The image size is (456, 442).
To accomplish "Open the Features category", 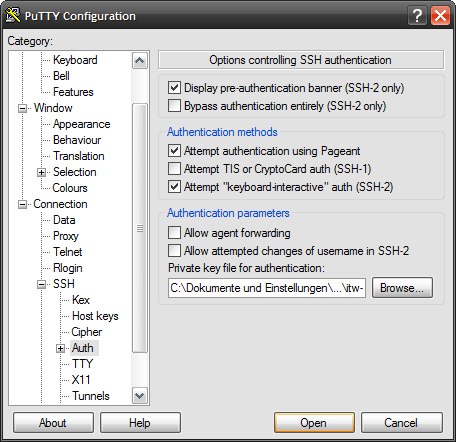I will click(x=73, y=92).
